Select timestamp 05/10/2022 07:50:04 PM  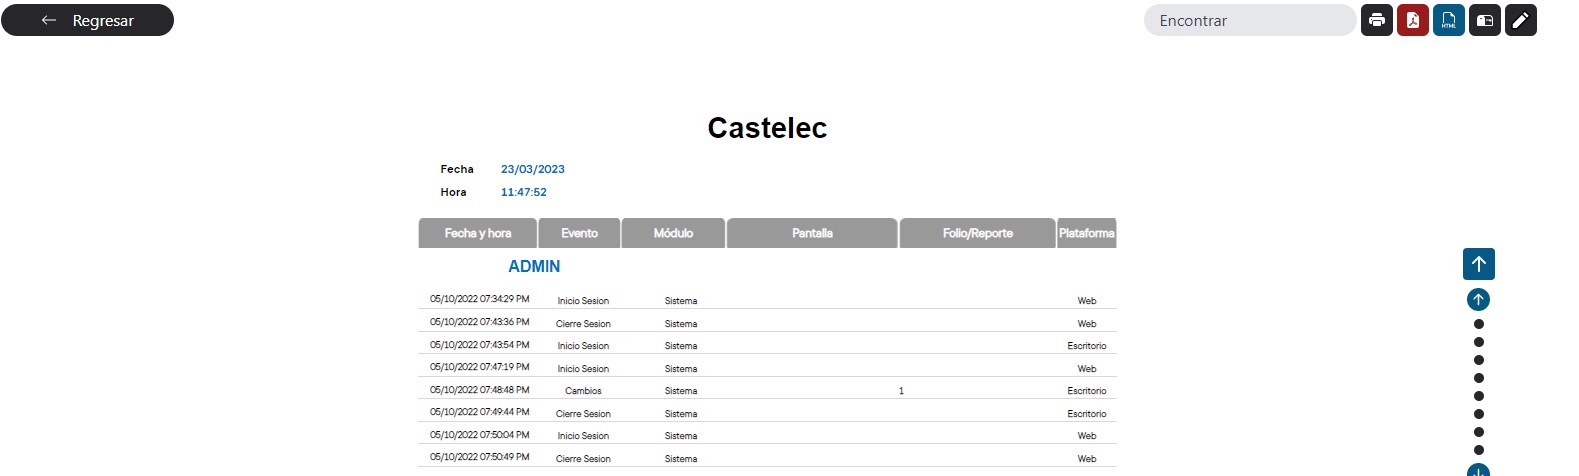(480, 435)
